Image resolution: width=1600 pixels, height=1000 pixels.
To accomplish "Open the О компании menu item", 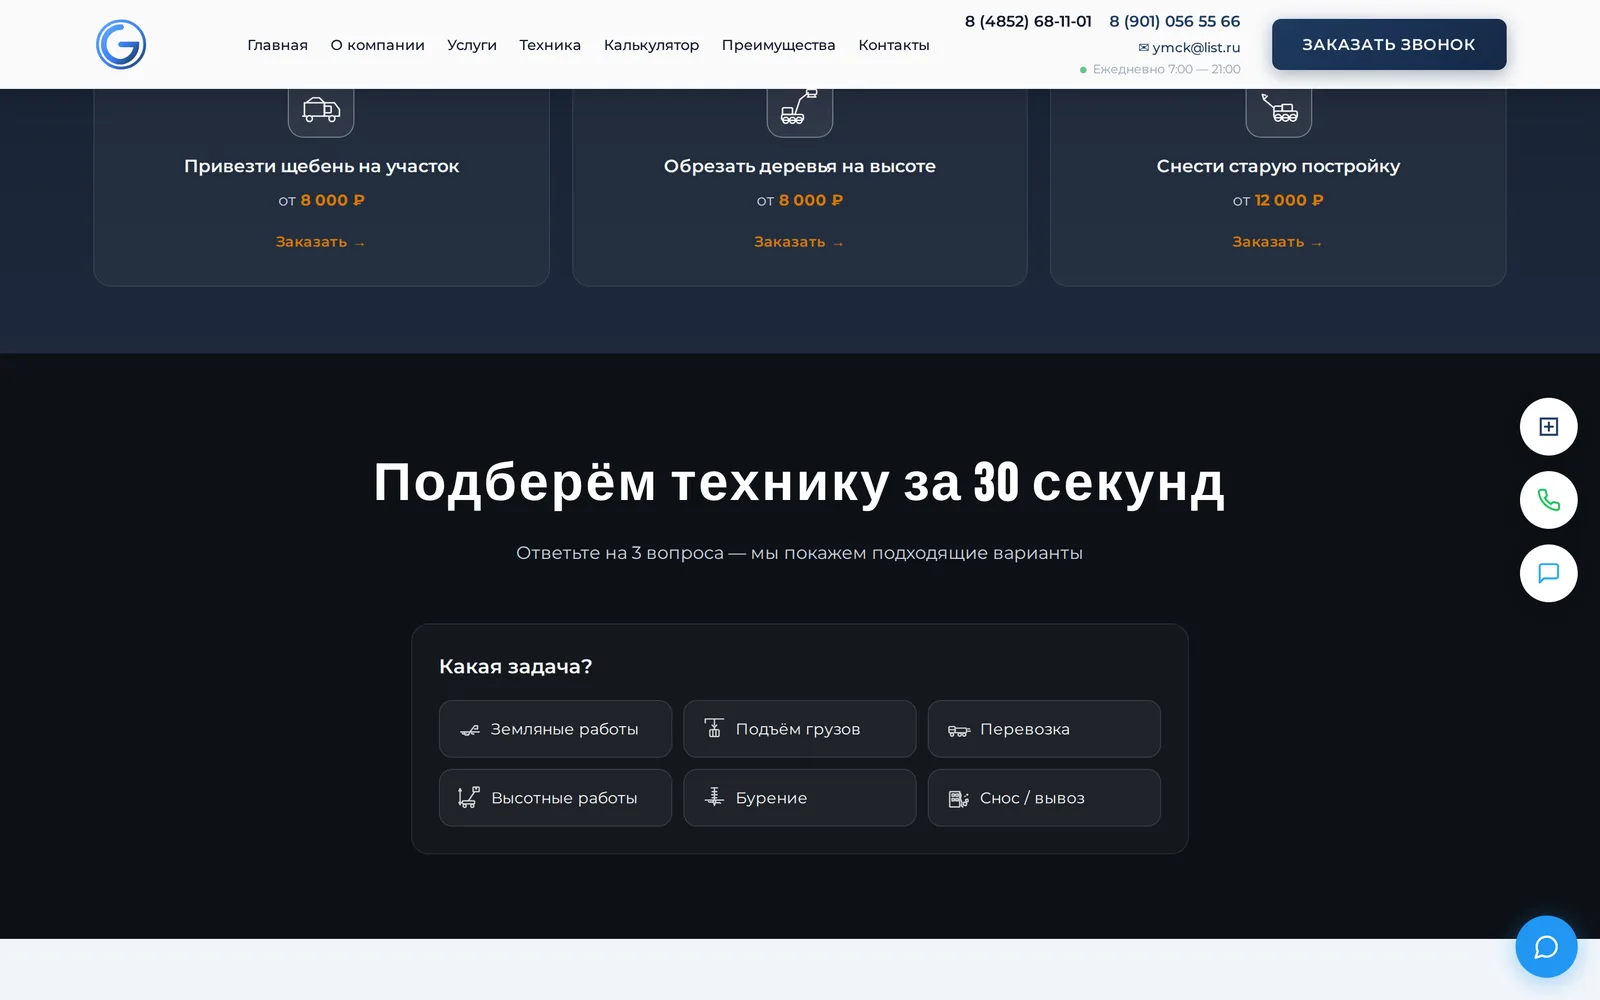I will (x=377, y=45).
